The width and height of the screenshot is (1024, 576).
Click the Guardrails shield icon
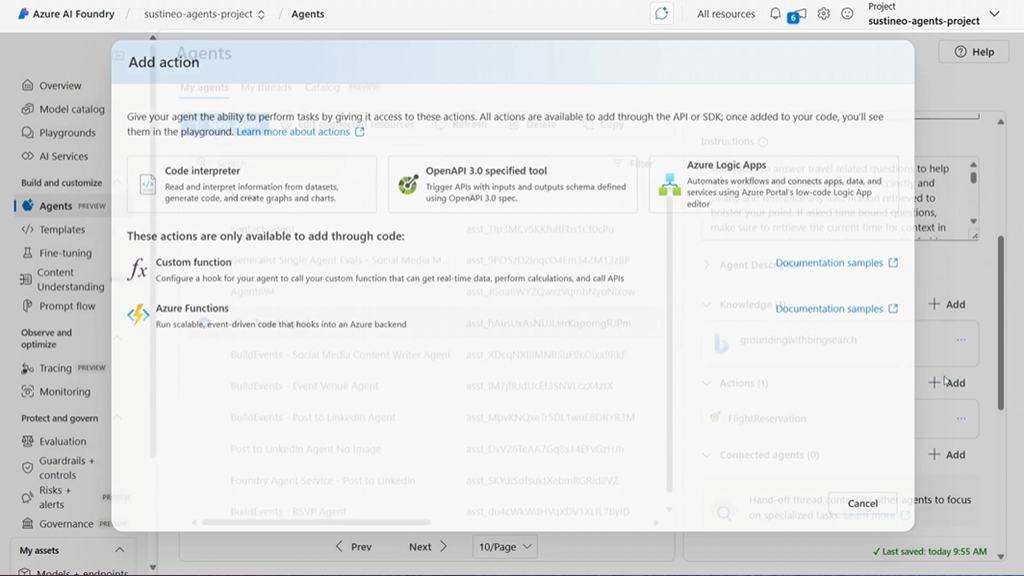point(27,468)
